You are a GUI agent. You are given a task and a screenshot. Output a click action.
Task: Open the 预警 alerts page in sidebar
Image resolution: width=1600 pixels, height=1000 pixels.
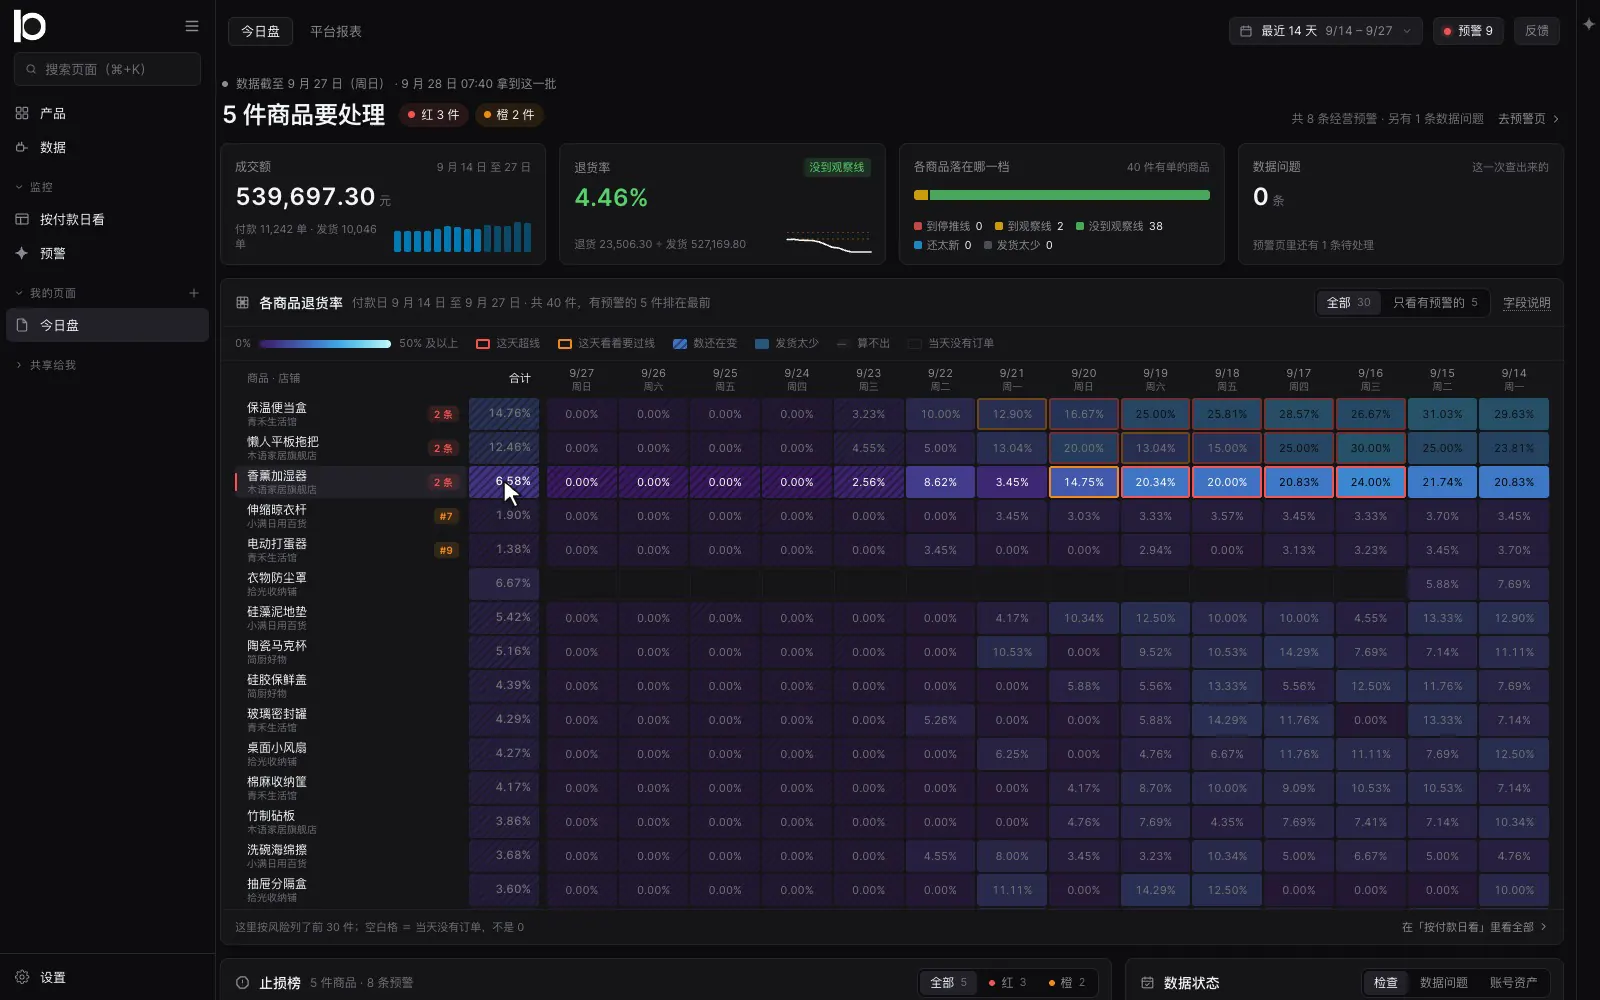[107, 253]
